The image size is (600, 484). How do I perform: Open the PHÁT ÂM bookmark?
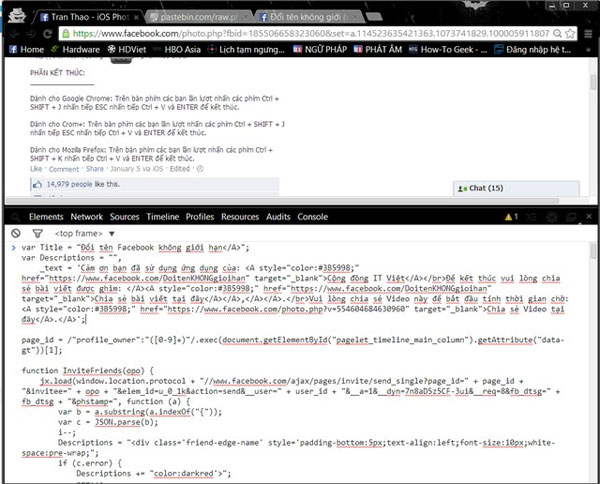point(378,49)
